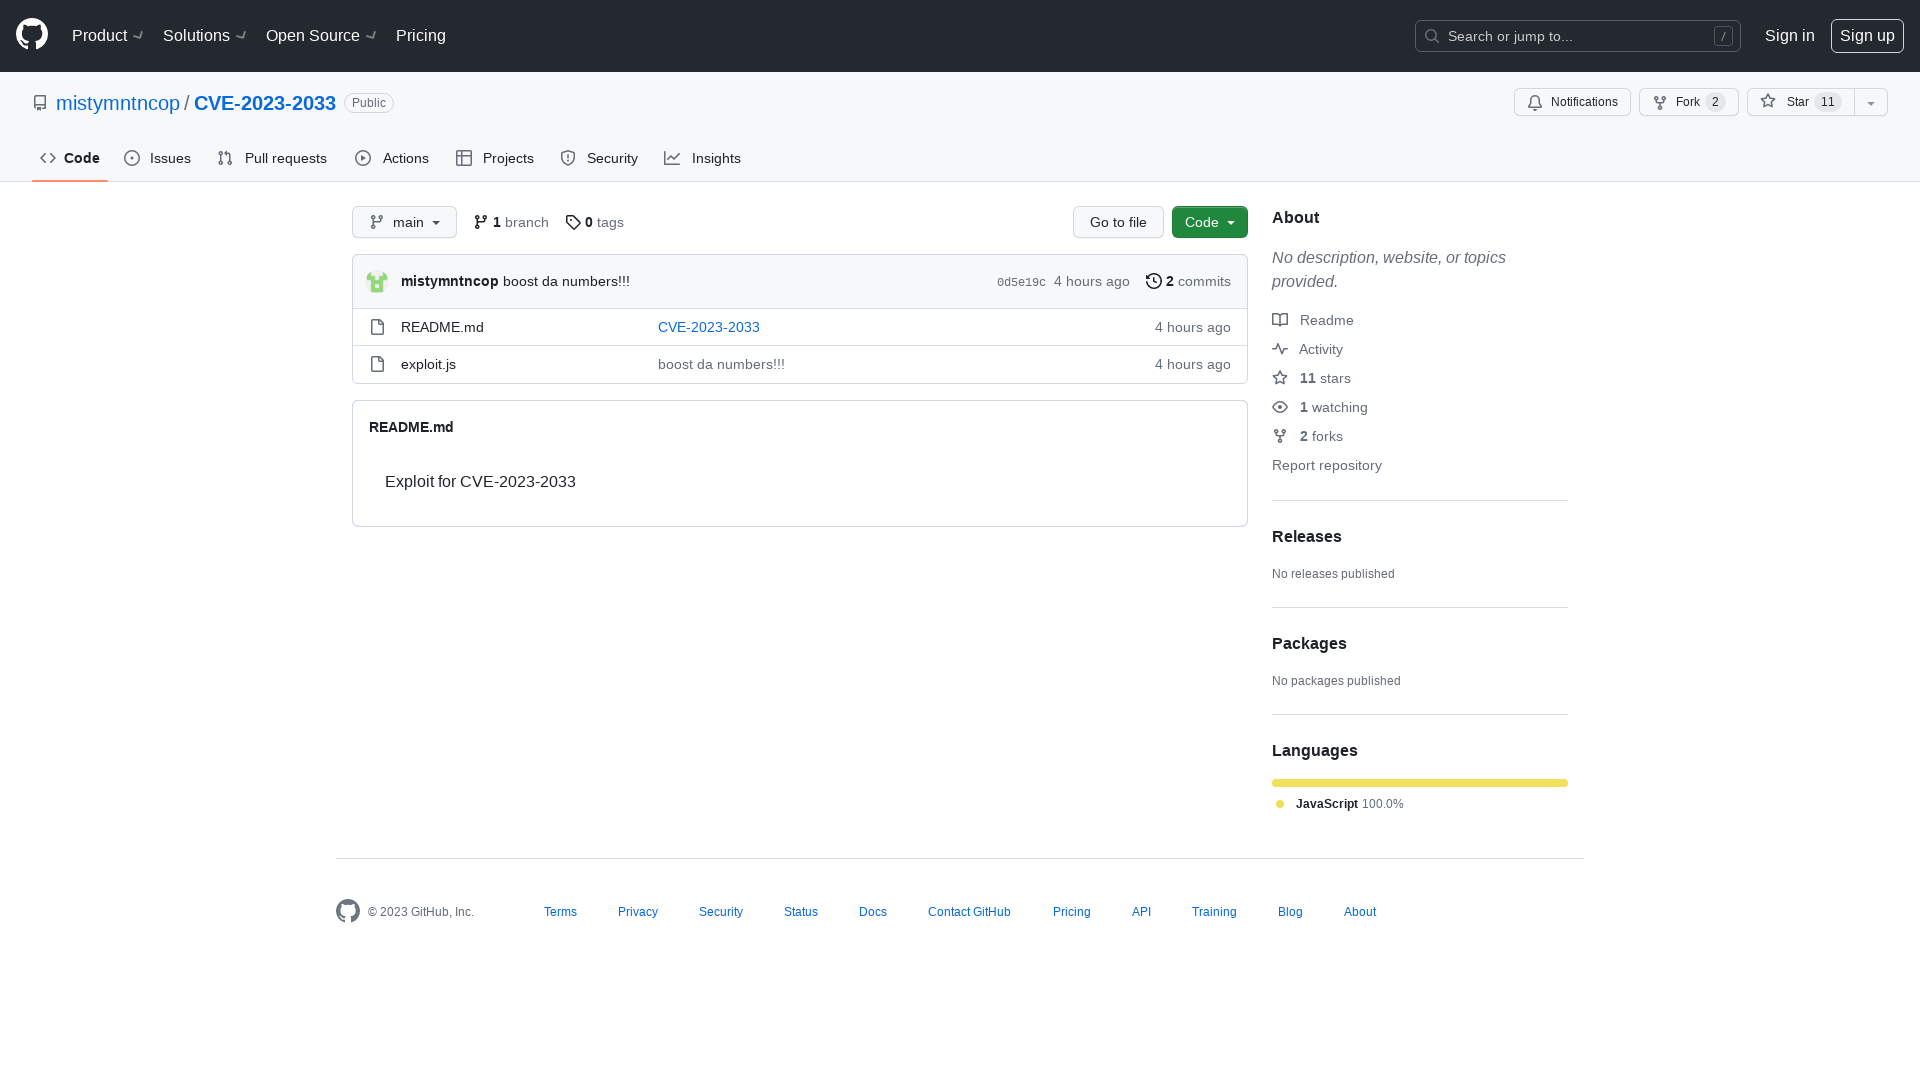This screenshot has width=1920, height=1080.
Task: Click the fork icon beside 2 forks
Action: point(1280,436)
